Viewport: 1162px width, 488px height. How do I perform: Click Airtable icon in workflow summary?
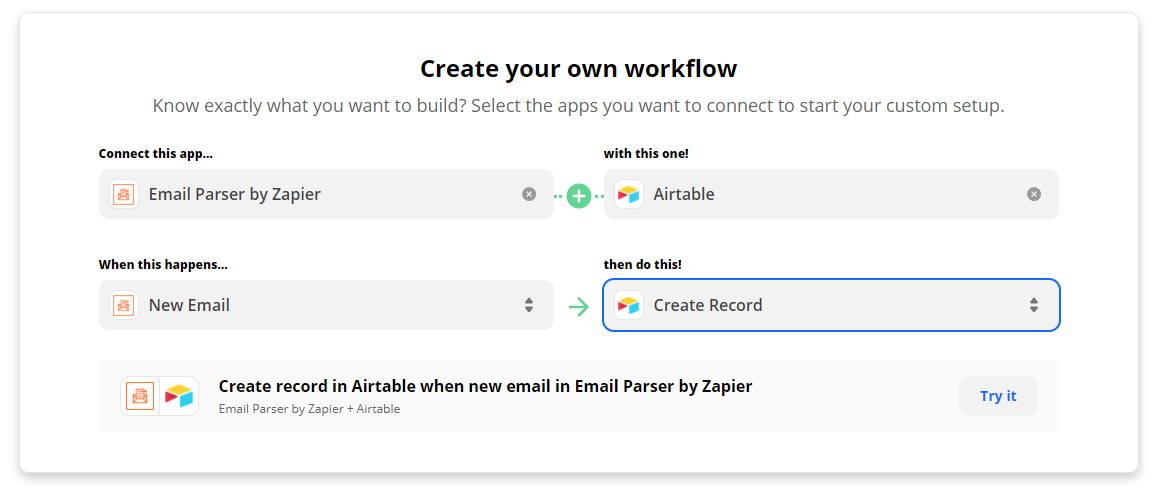click(179, 396)
